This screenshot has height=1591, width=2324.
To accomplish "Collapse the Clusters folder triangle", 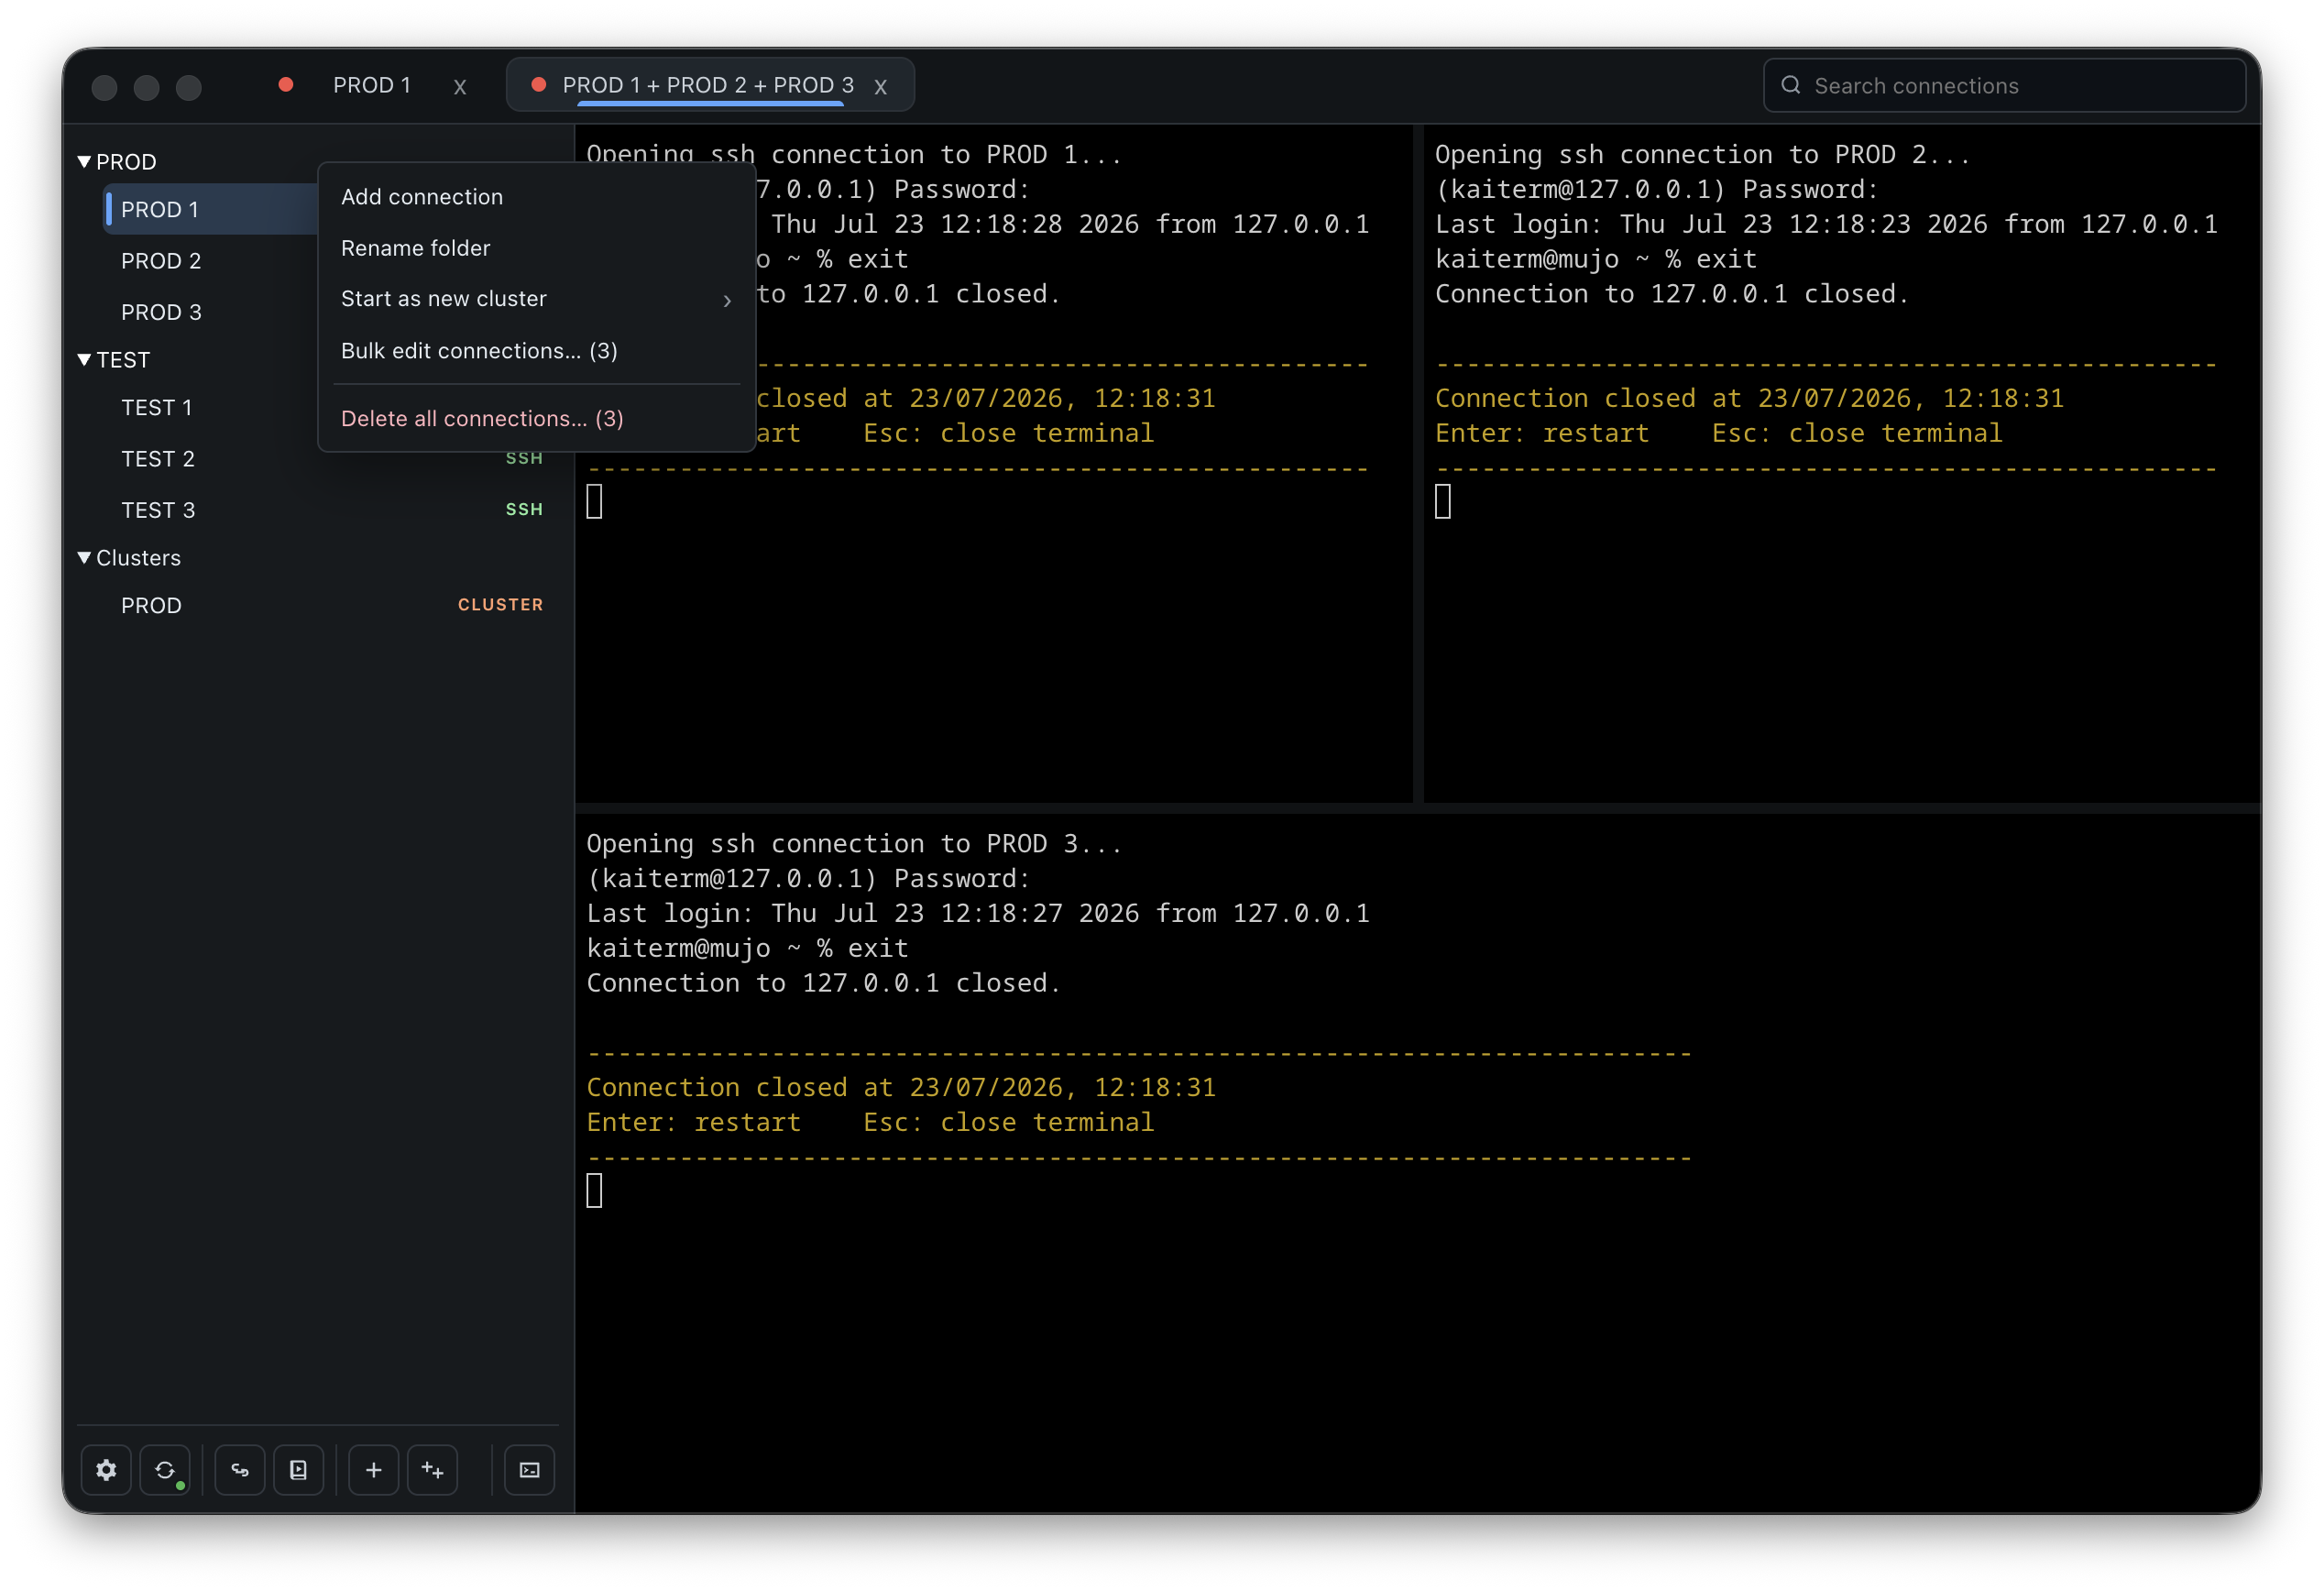I will 84,557.
